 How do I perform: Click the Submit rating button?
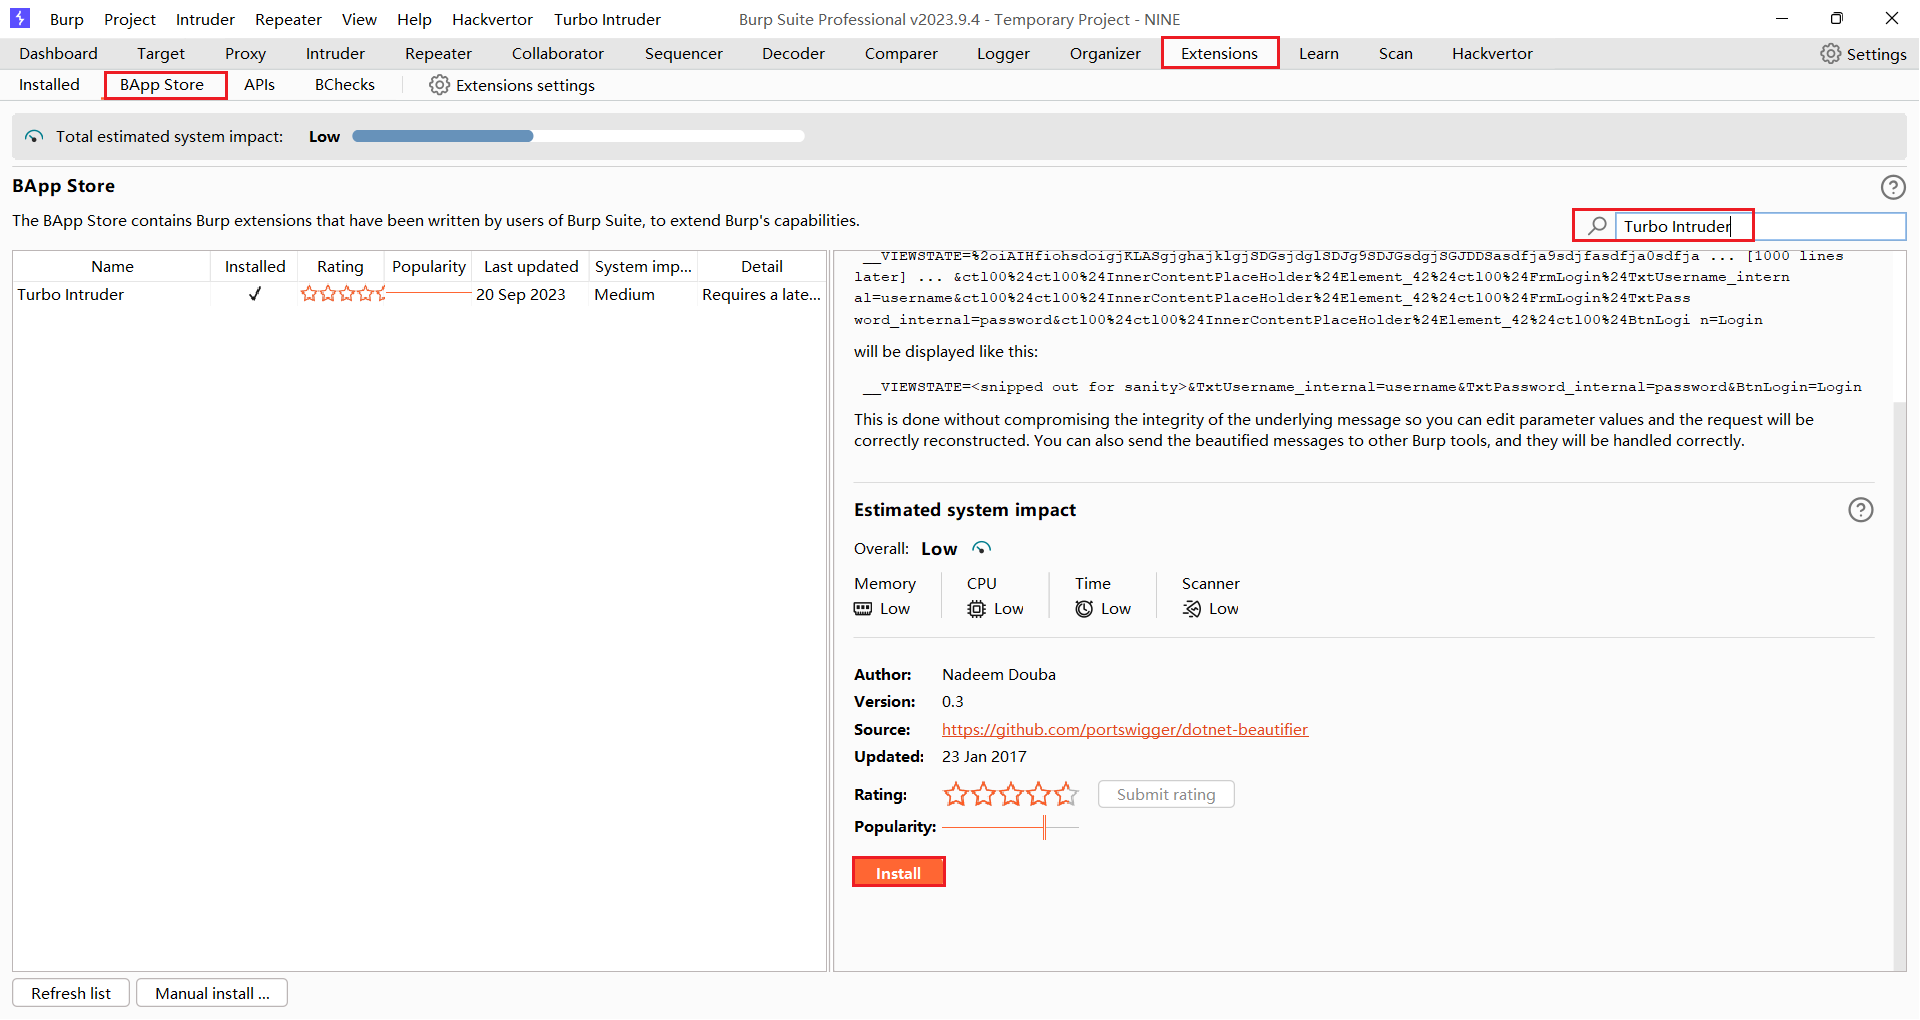pos(1166,795)
